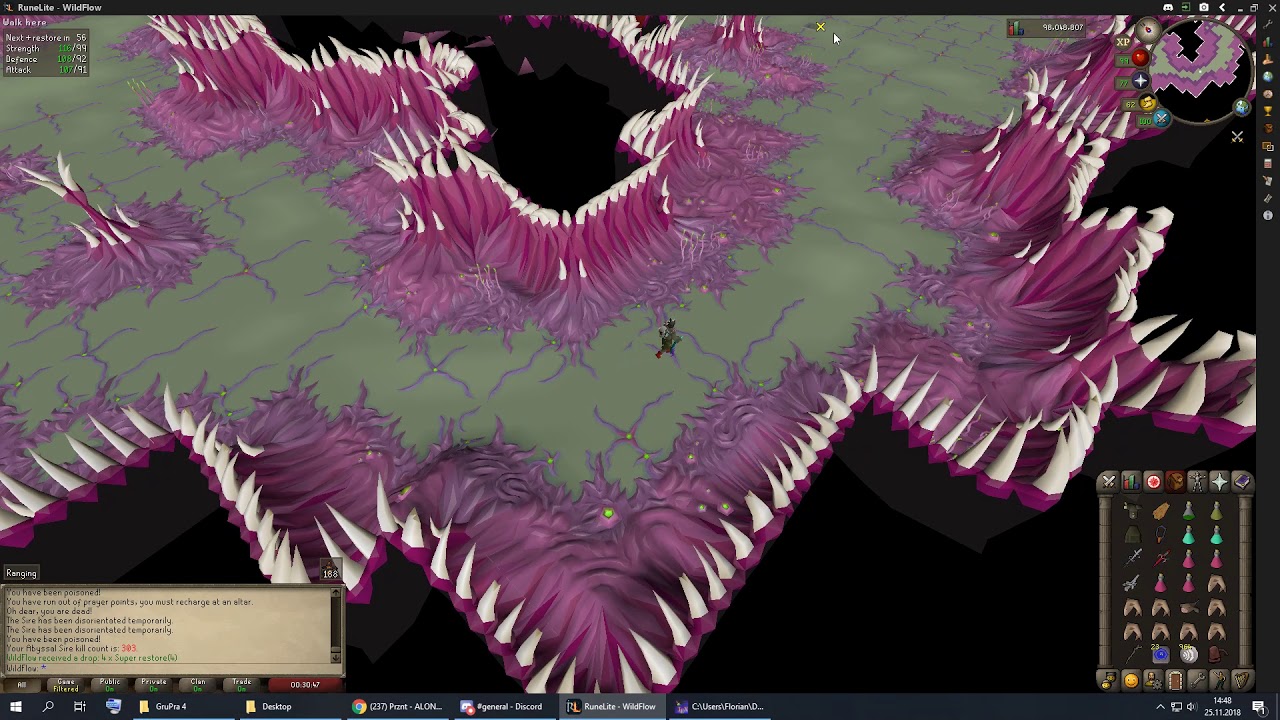This screenshot has height=720, width=1280.
Task: Open the Prayer tab
Action: tap(1220, 481)
